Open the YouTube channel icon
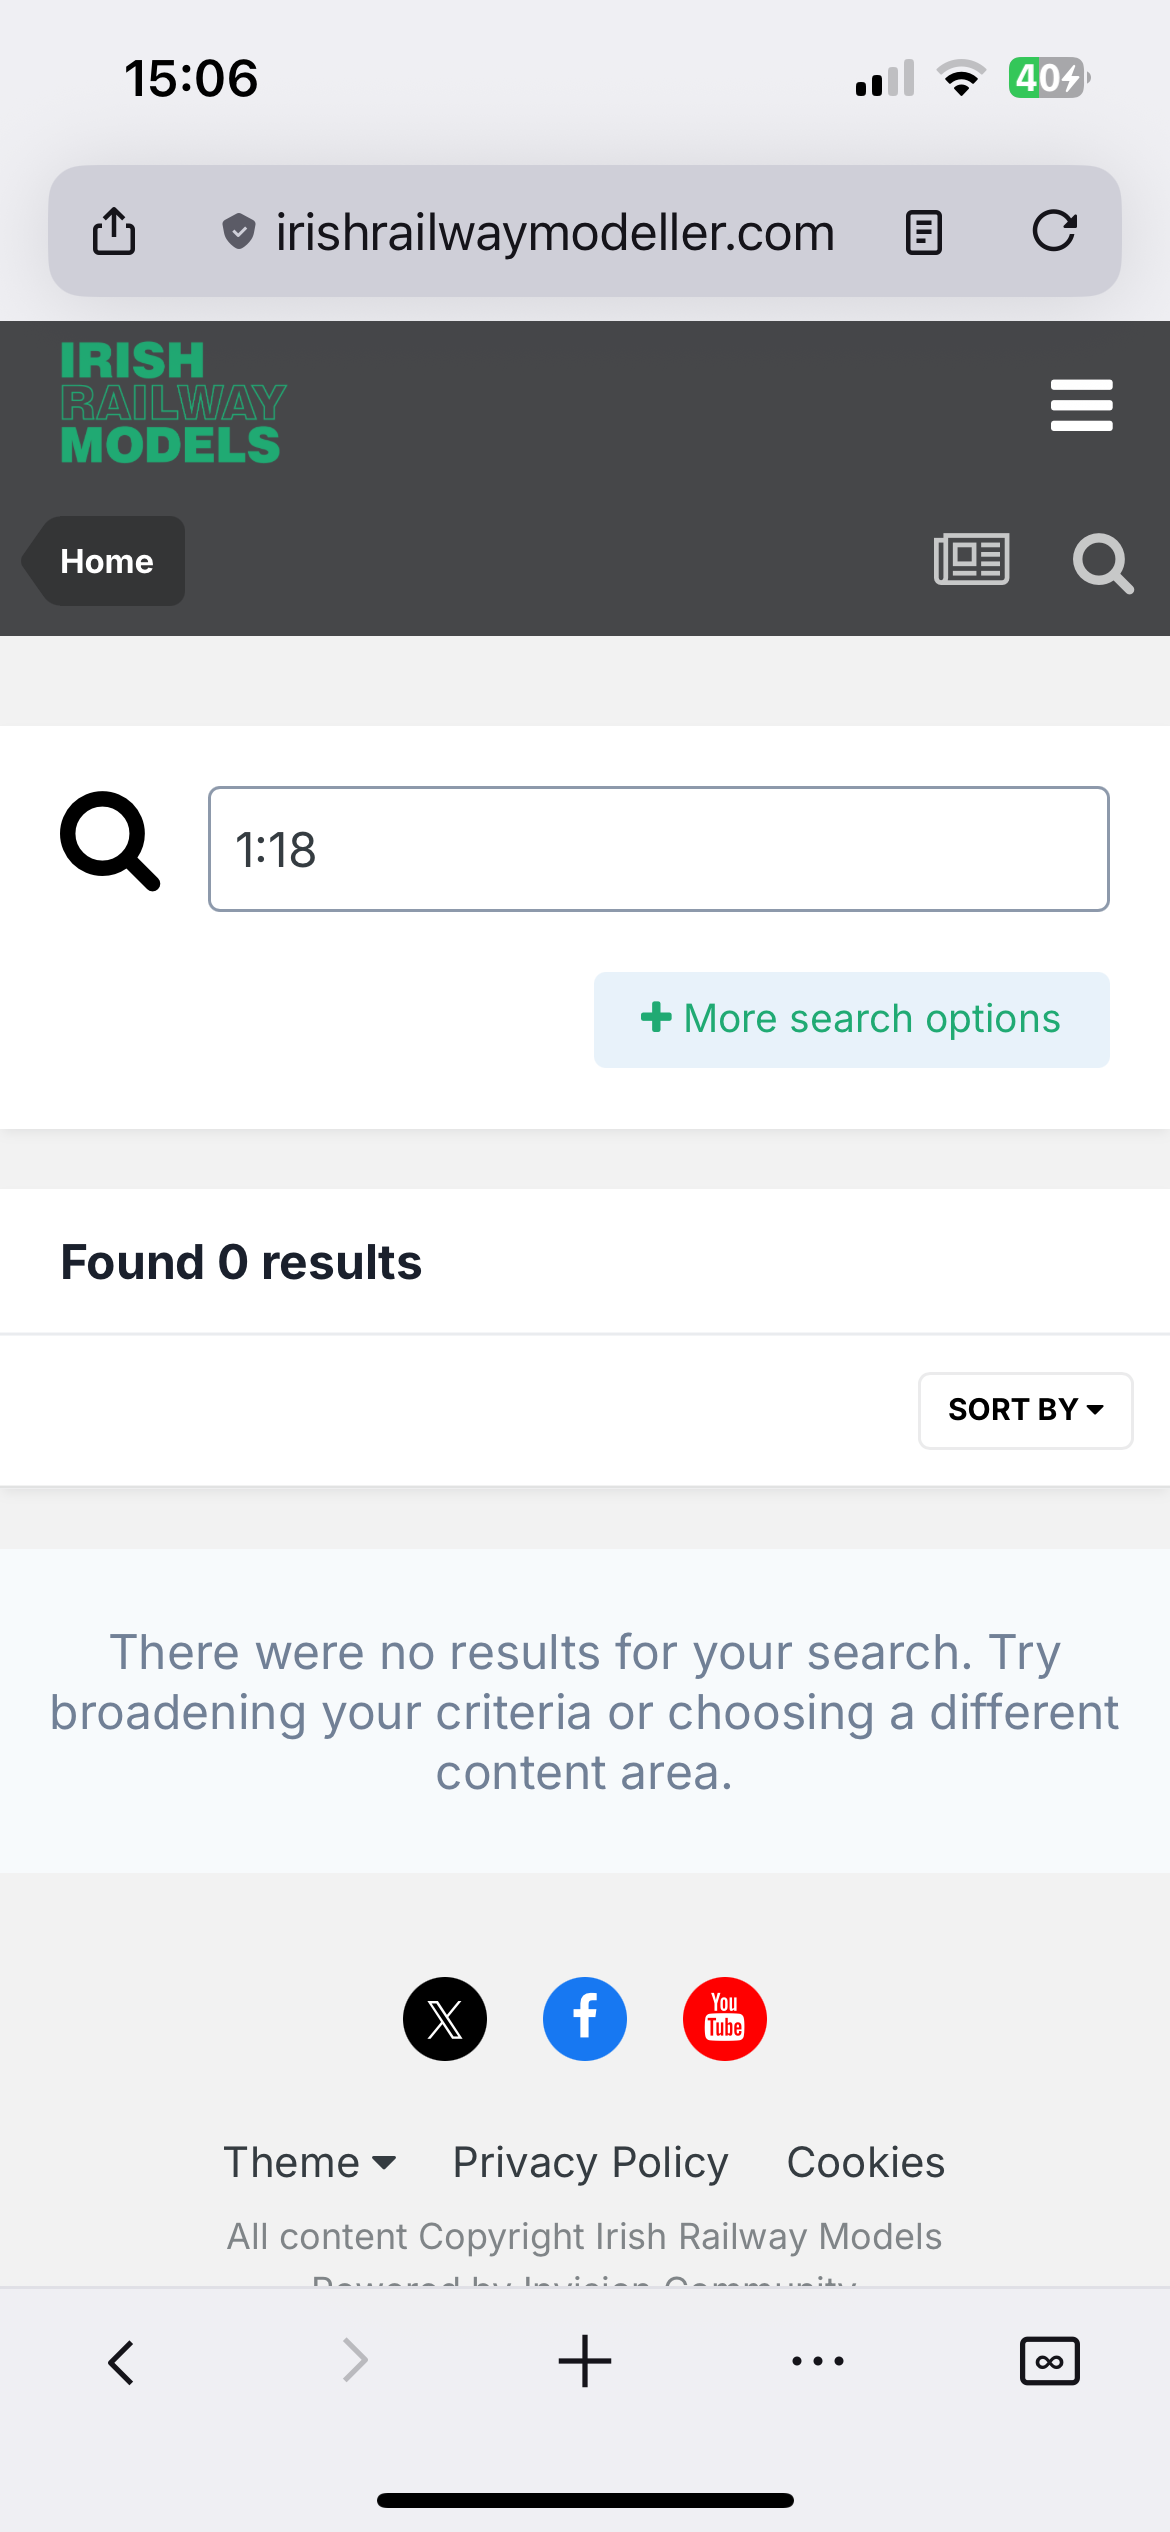The width and height of the screenshot is (1170, 2532). point(725,2019)
